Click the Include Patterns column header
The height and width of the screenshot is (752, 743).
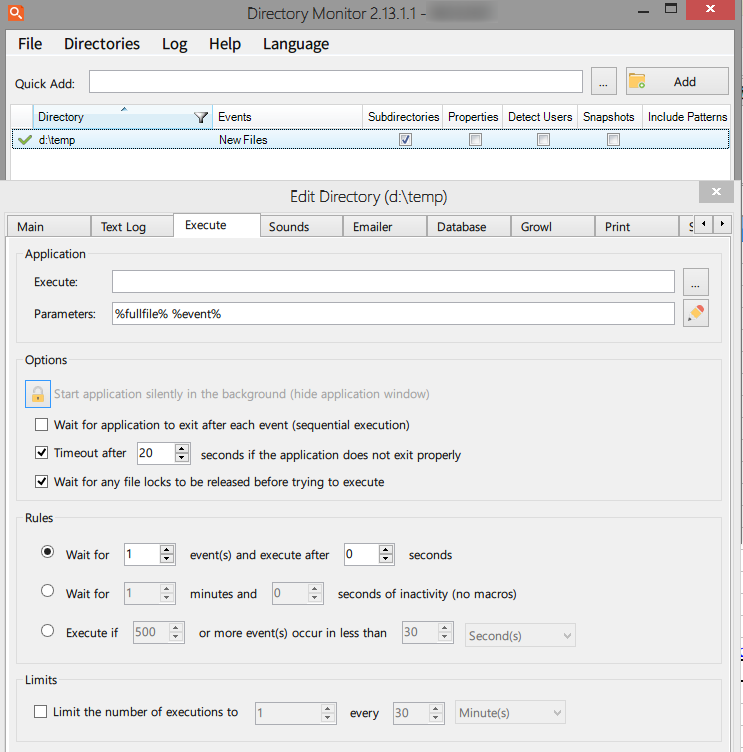click(687, 117)
